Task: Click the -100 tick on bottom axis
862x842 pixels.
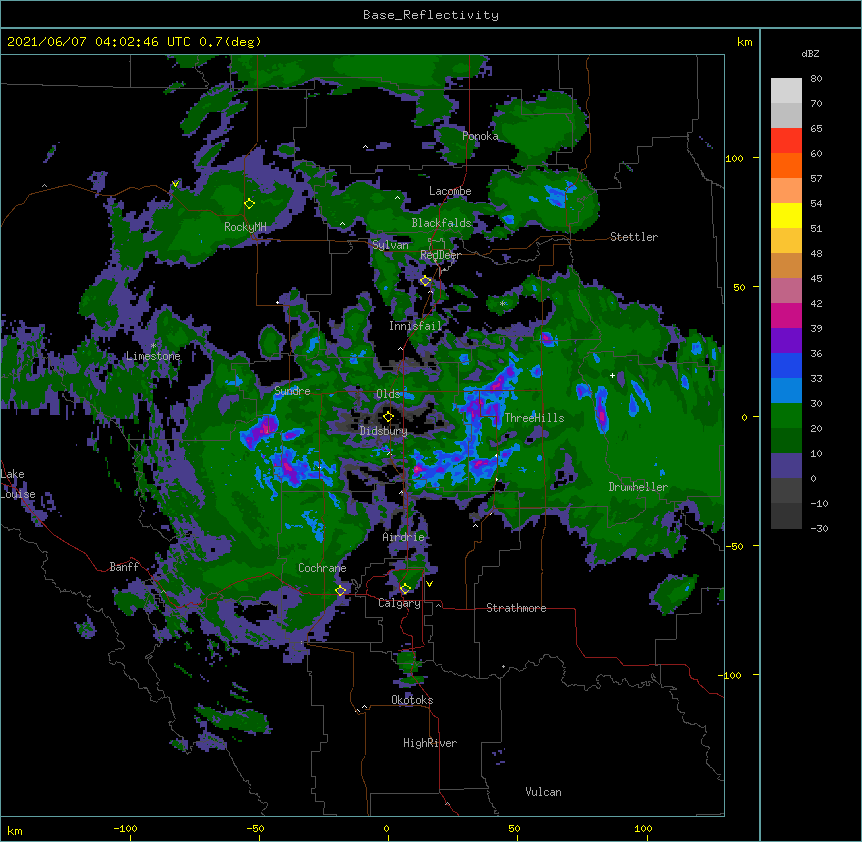Action: tap(125, 829)
